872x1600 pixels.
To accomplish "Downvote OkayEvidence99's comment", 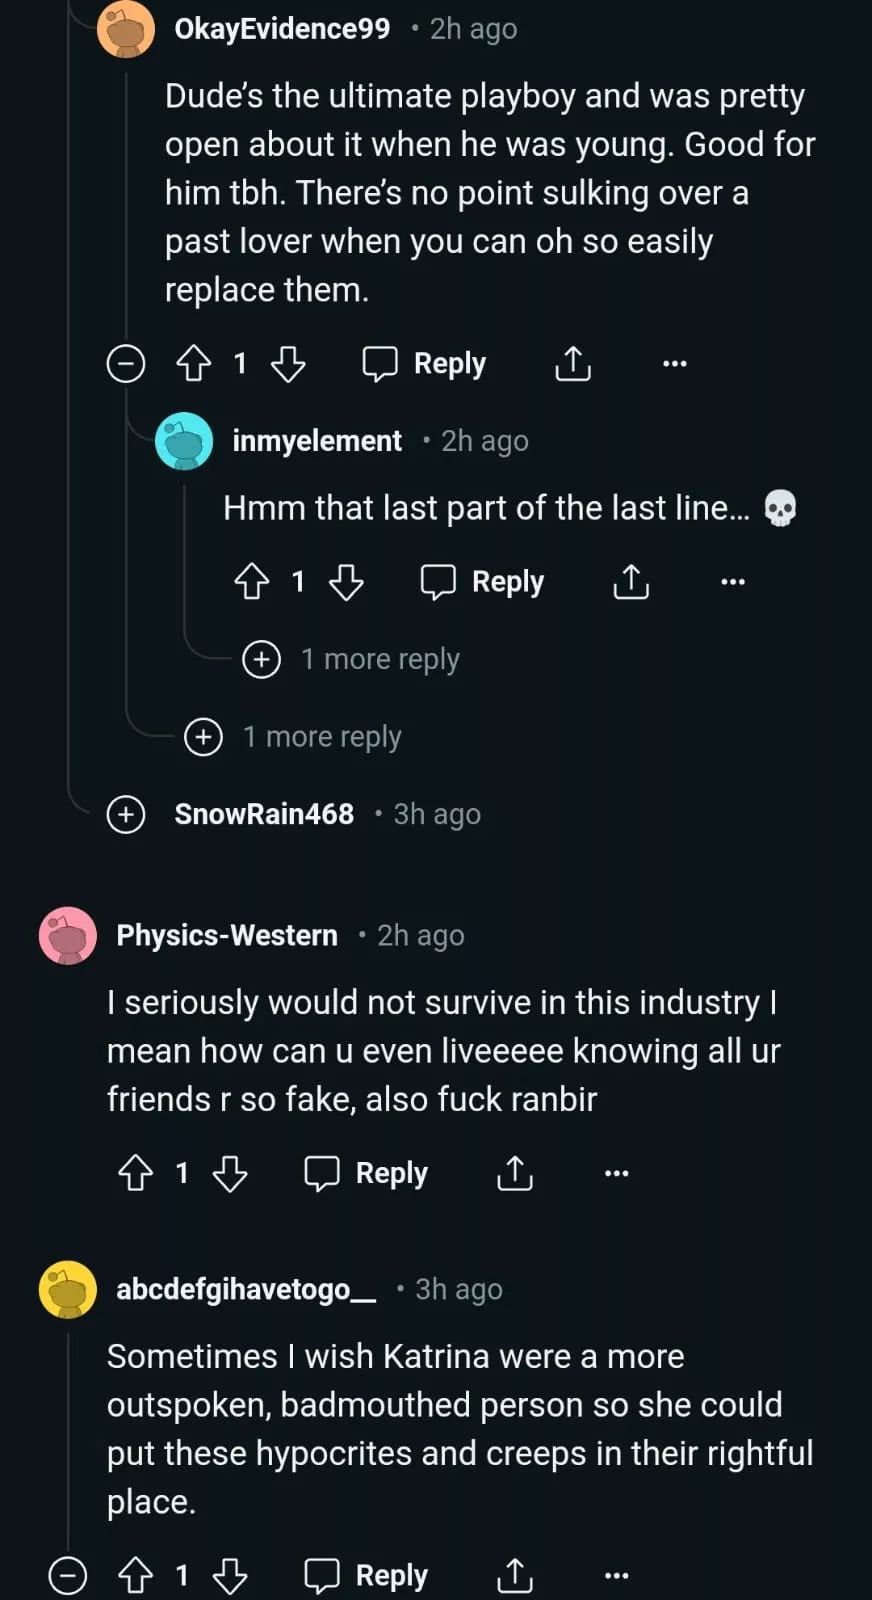I will [288, 364].
